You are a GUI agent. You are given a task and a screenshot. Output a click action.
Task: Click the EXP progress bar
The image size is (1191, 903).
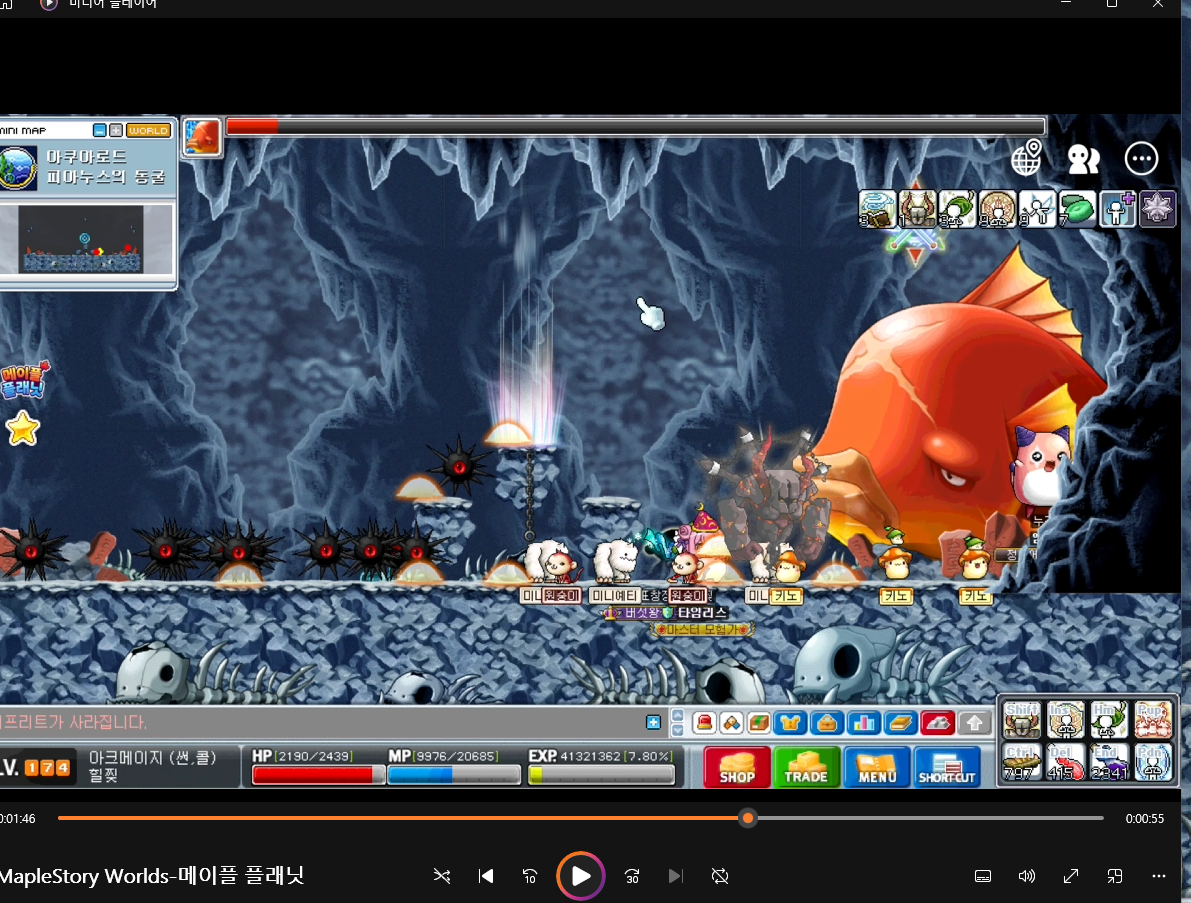[601, 775]
